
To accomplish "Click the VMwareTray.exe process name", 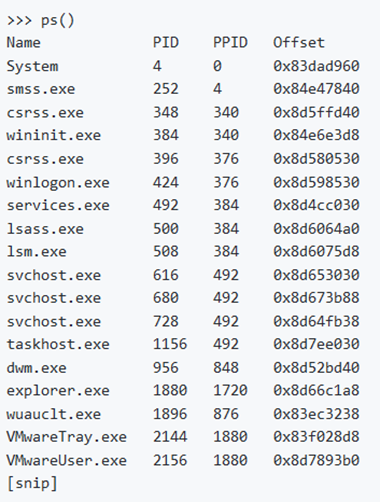I will click(x=67, y=437).
